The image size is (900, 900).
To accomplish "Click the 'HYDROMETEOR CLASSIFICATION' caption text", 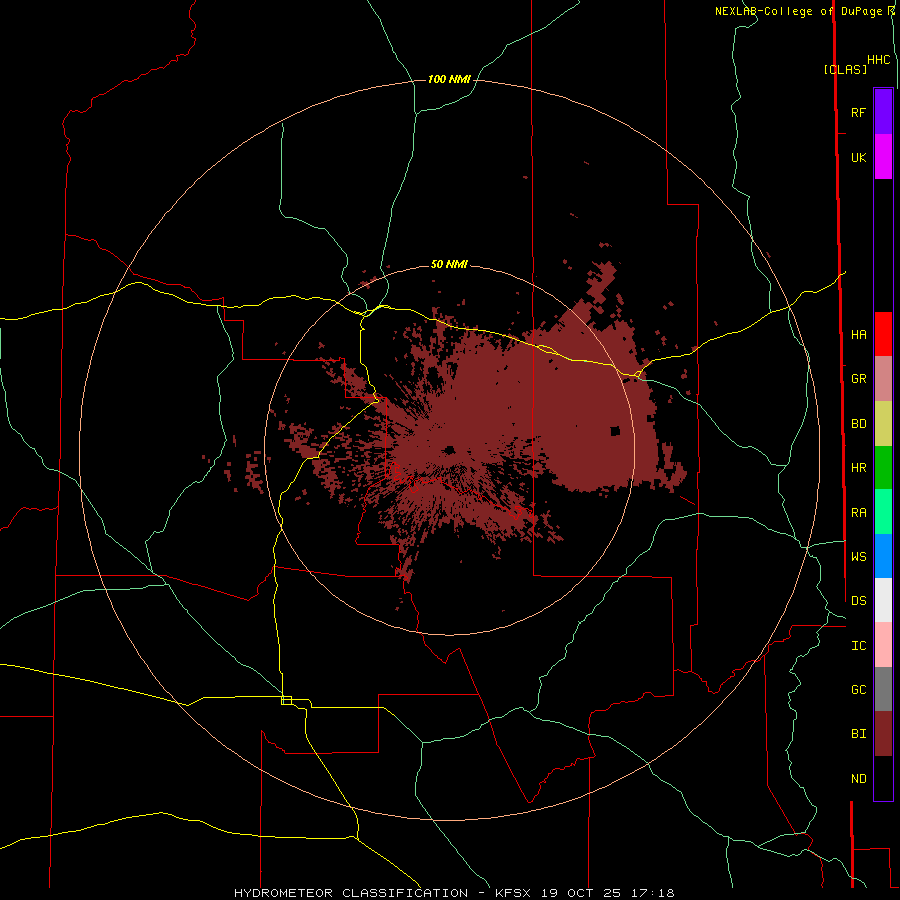I will 351,893.
